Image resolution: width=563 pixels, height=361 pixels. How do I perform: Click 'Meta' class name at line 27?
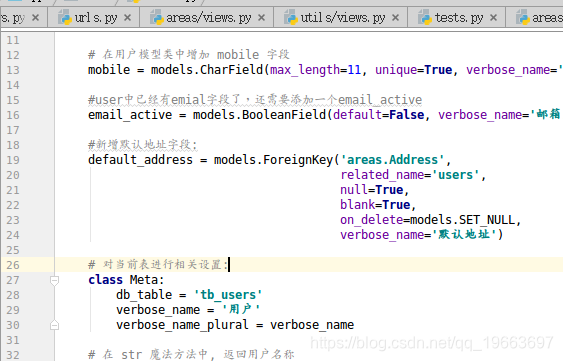tap(144, 280)
